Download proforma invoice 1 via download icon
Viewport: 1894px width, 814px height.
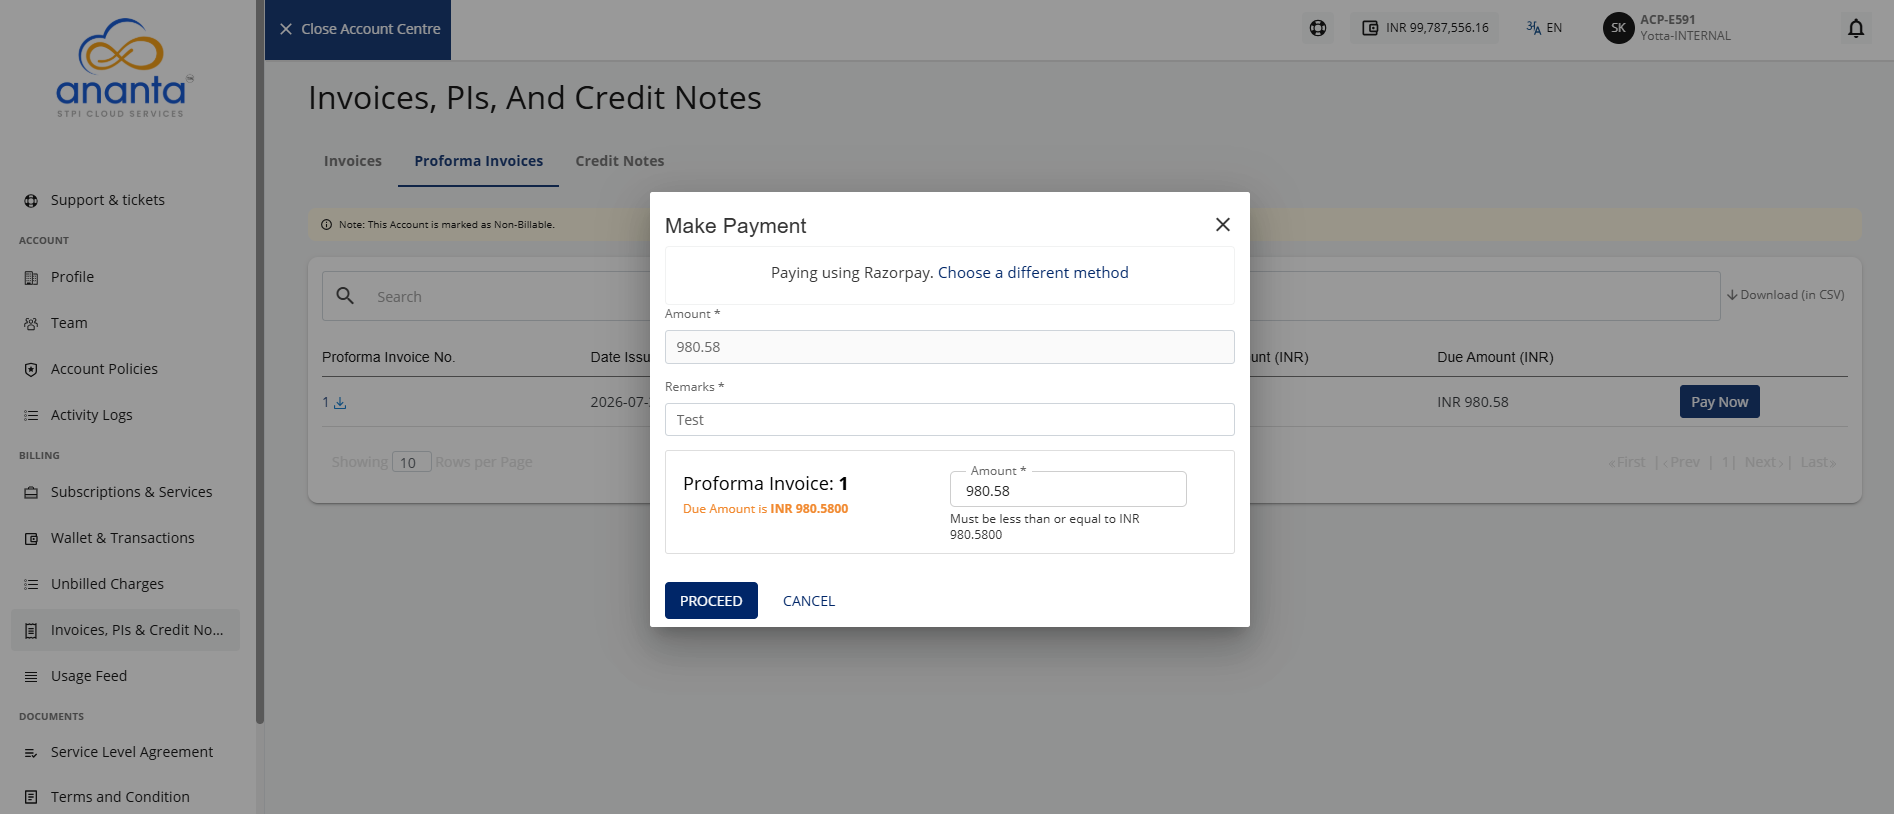tap(340, 403)
